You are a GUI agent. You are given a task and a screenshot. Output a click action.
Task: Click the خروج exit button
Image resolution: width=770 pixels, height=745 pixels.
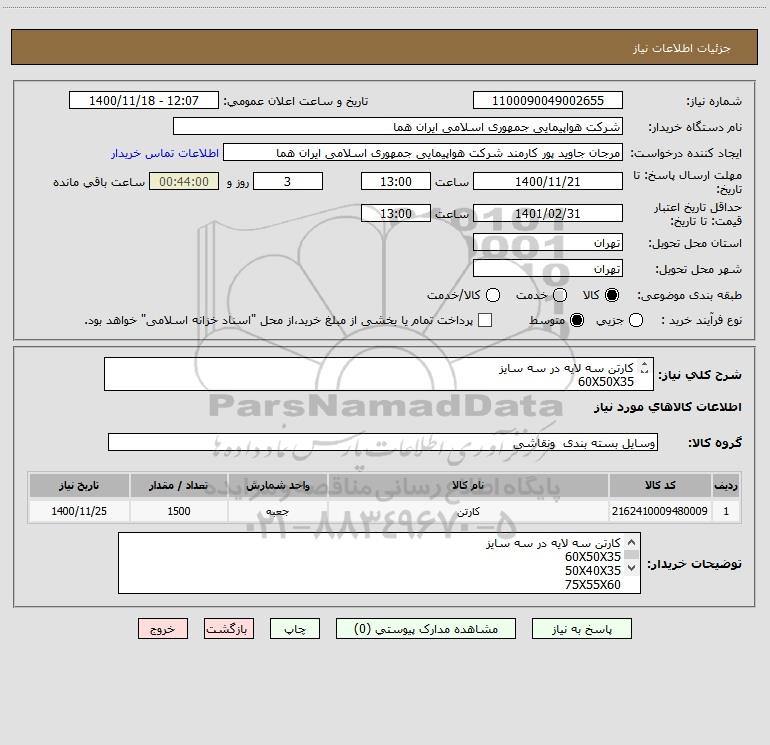tap(163, 629)
